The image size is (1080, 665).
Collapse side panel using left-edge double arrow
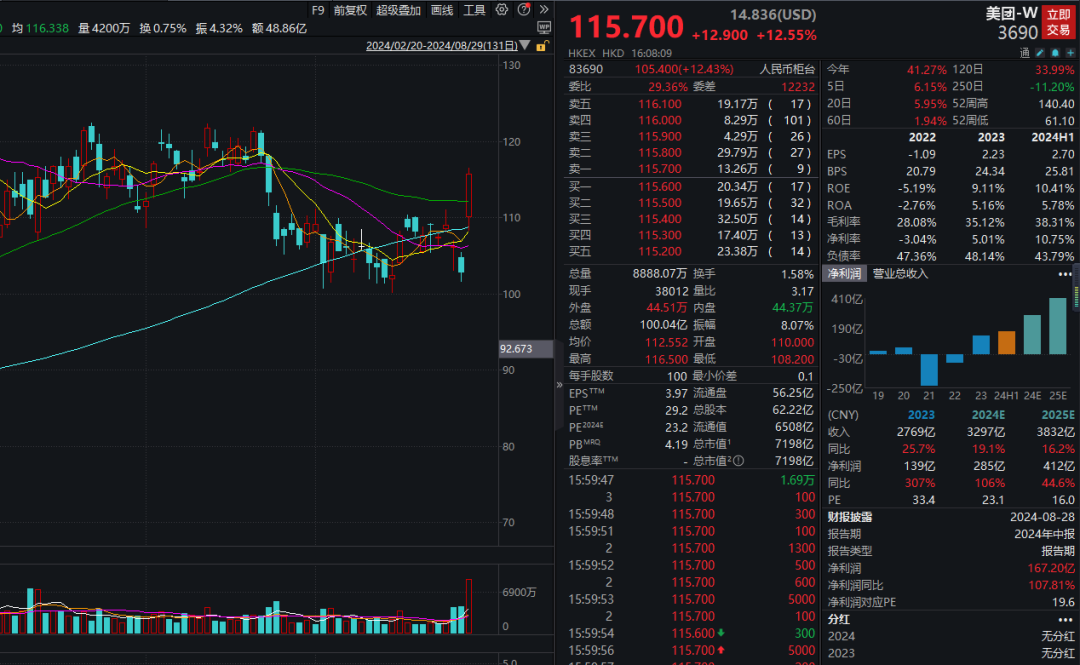559,384
